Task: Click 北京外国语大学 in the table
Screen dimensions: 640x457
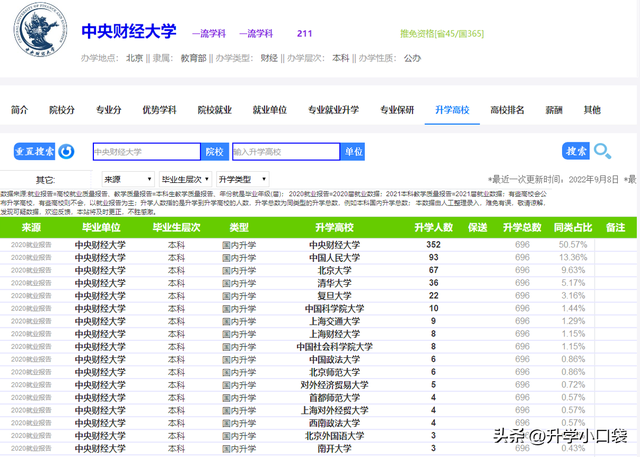Action: click(334, 435)
